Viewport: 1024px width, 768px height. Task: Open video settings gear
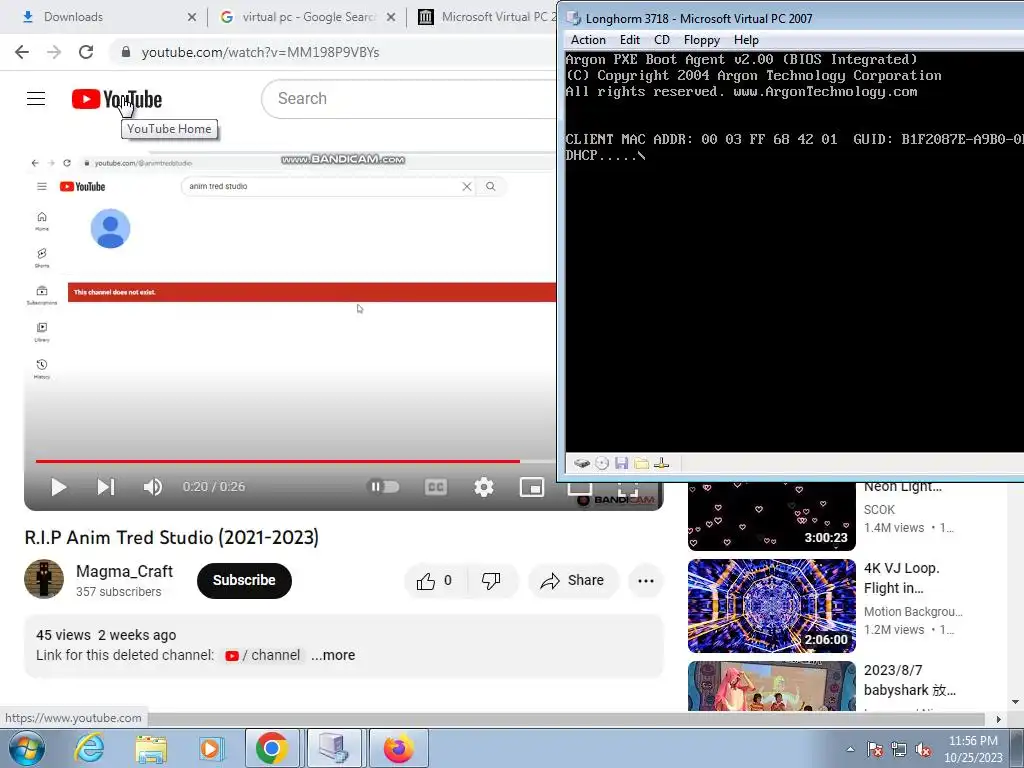484,487
